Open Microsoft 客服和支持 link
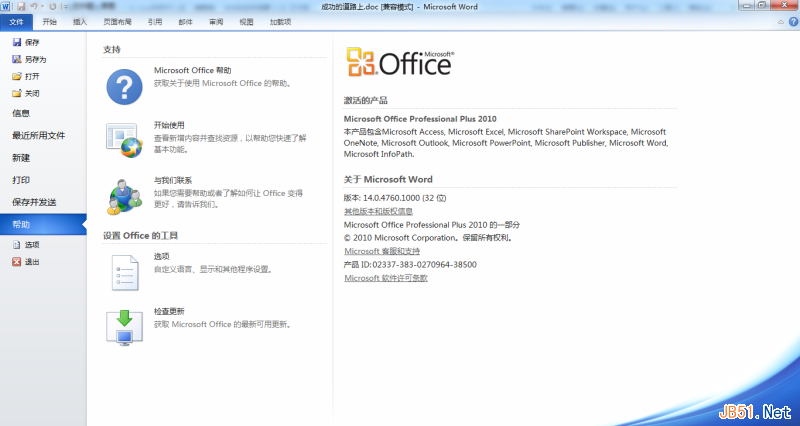 pyautogui.click(x=382, y=251)
